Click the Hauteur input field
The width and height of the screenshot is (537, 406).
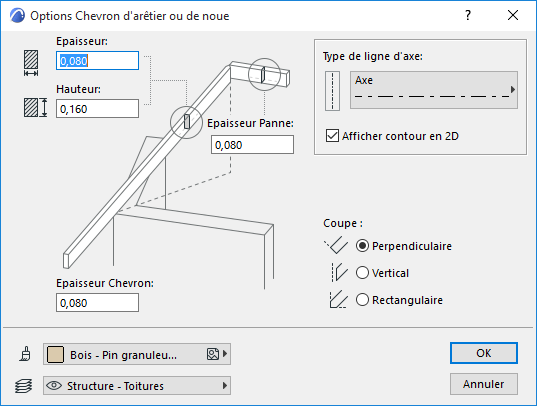(98, 109)
